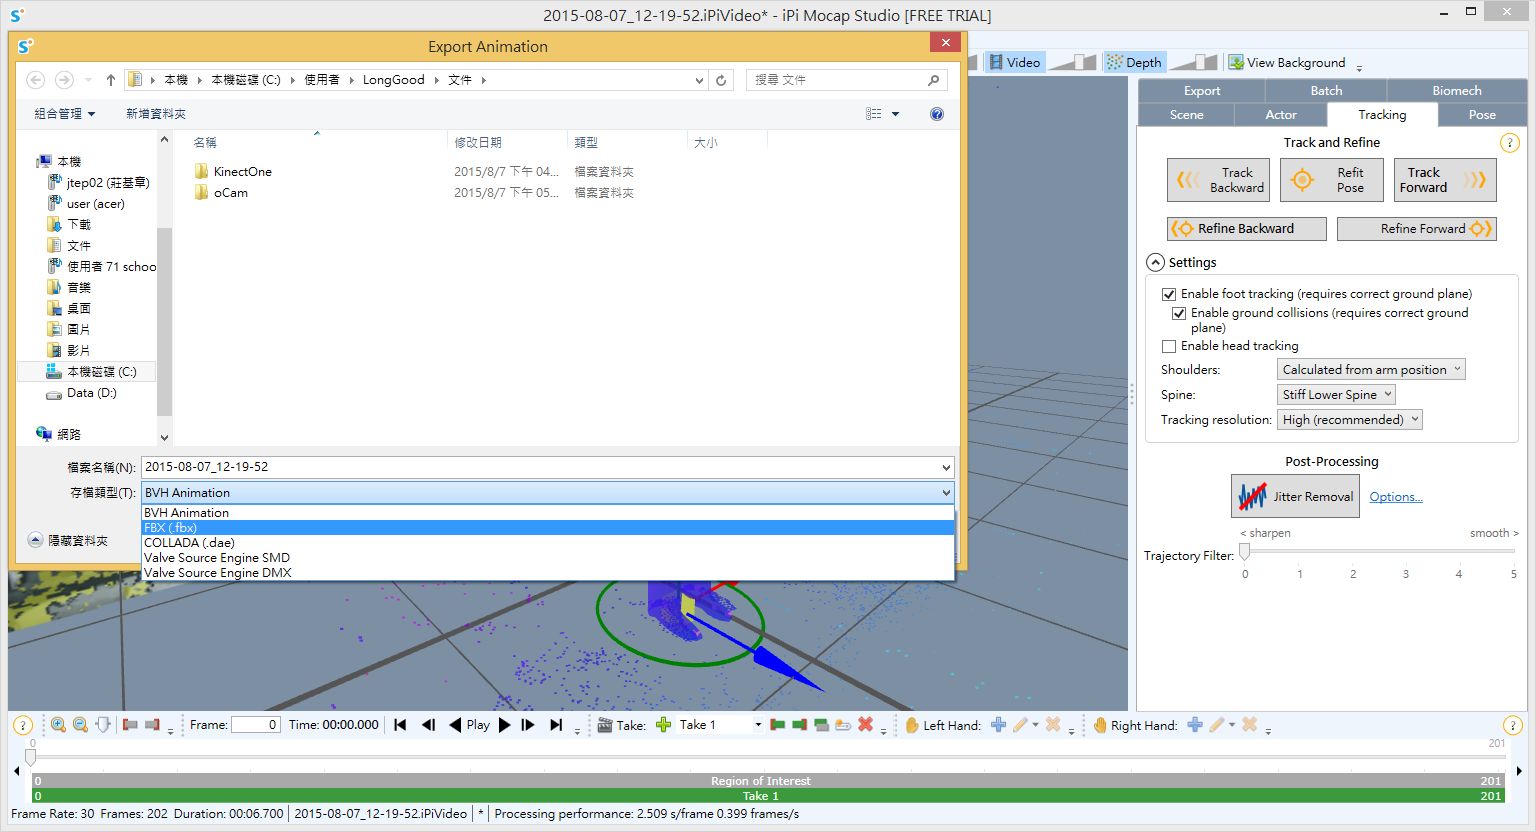Click the zoom in timeline icon

point(58,725)
